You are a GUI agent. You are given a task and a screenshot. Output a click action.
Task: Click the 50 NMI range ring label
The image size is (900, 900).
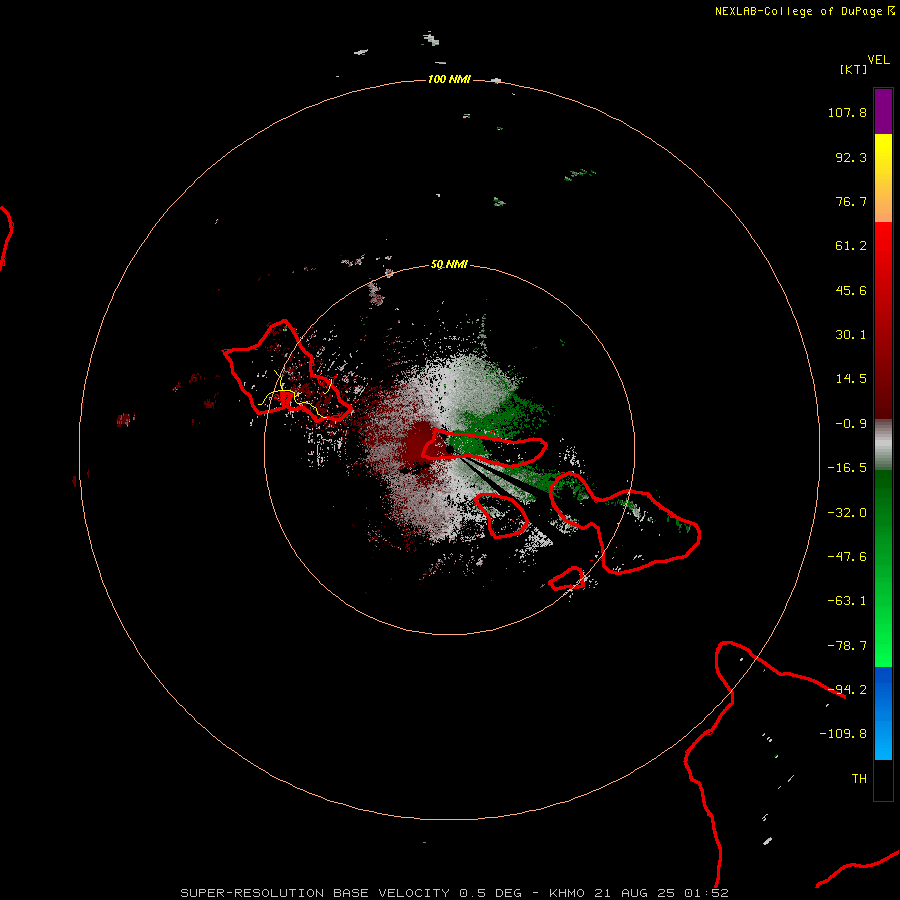coord(449,265)
